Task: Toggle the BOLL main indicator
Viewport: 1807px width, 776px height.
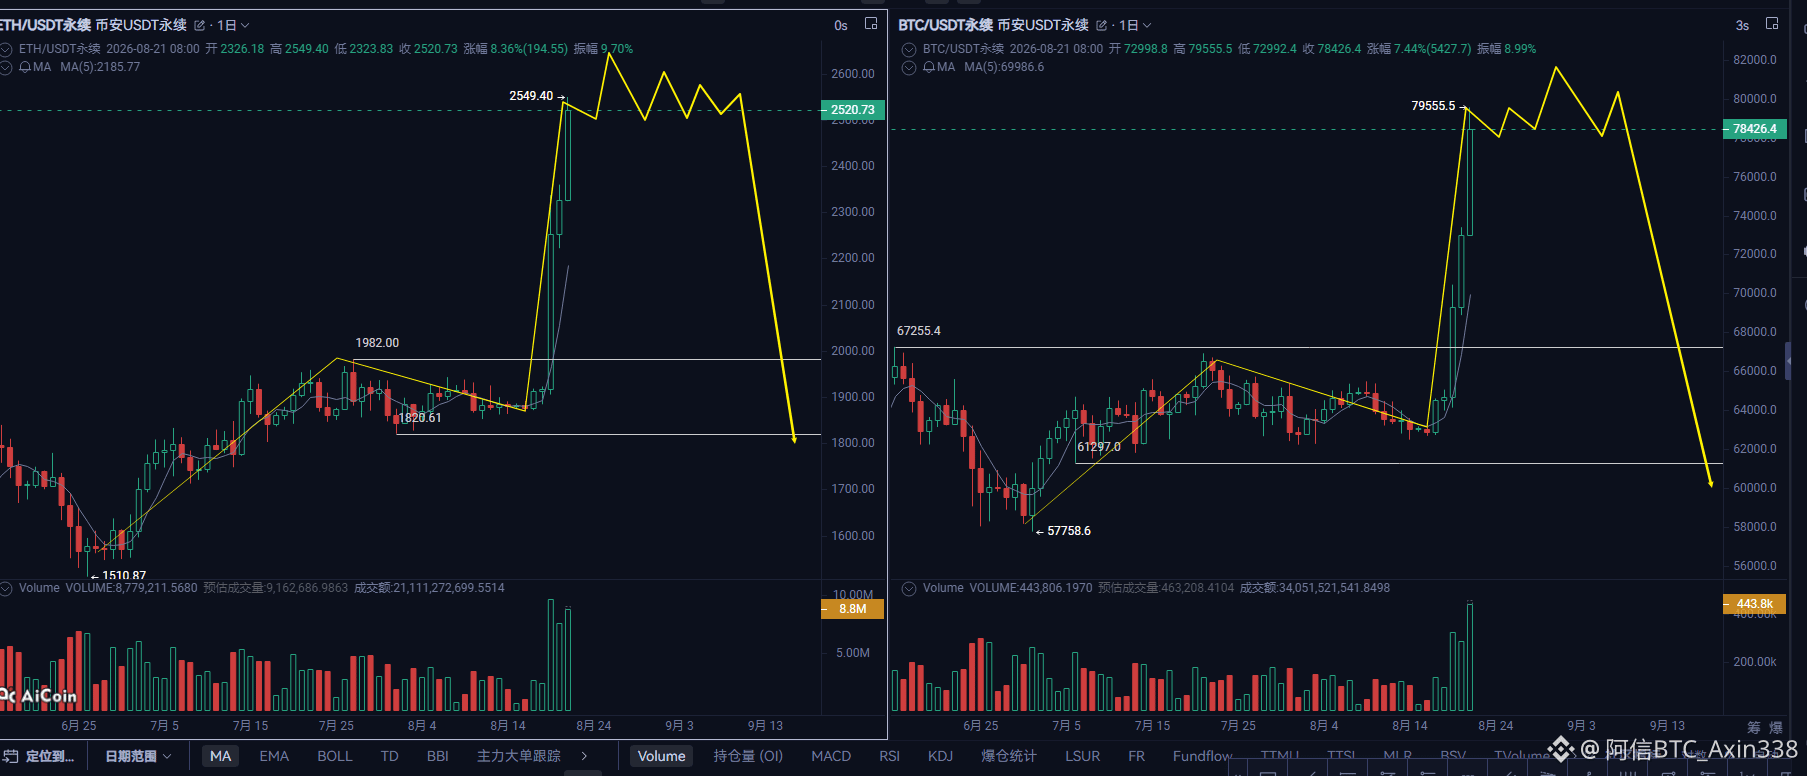Action: point(335,756)
